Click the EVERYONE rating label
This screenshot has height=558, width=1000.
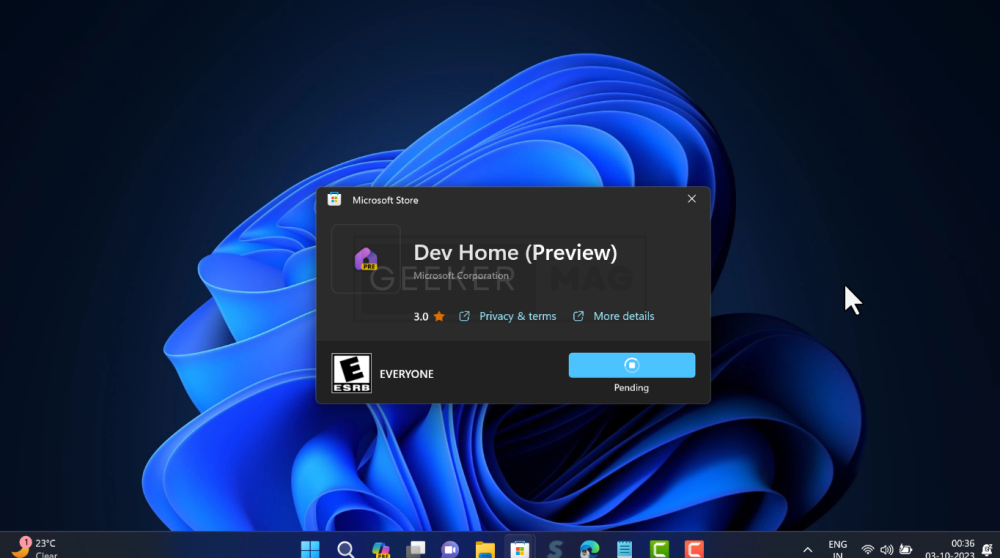[406, 374]
